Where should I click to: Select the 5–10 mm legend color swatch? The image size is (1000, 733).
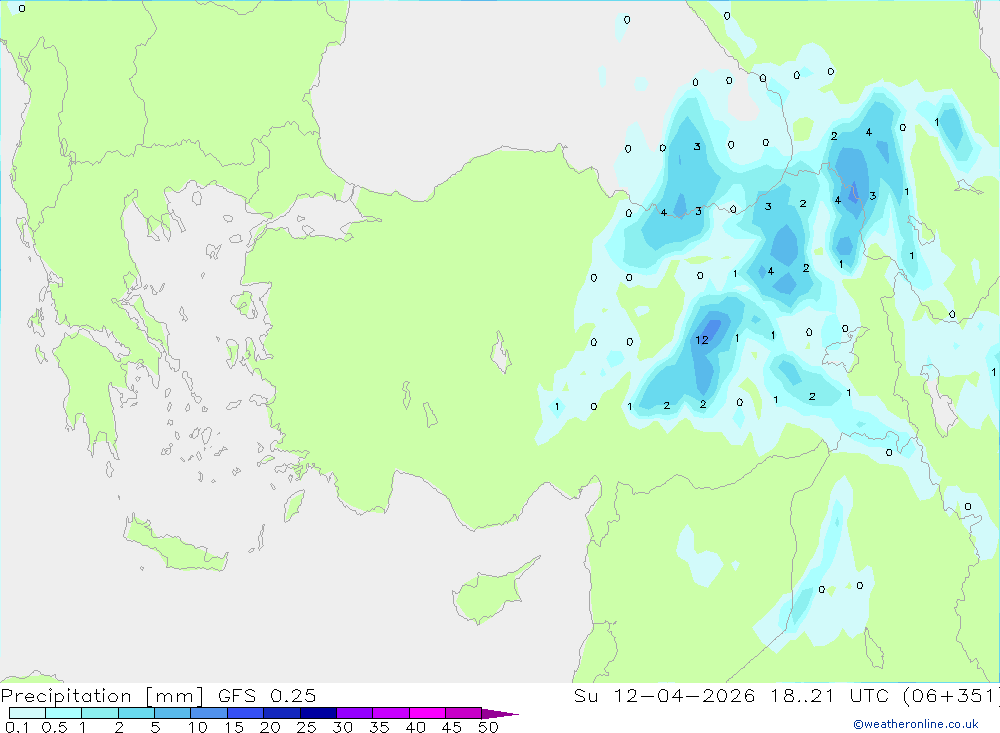point(173,713)
